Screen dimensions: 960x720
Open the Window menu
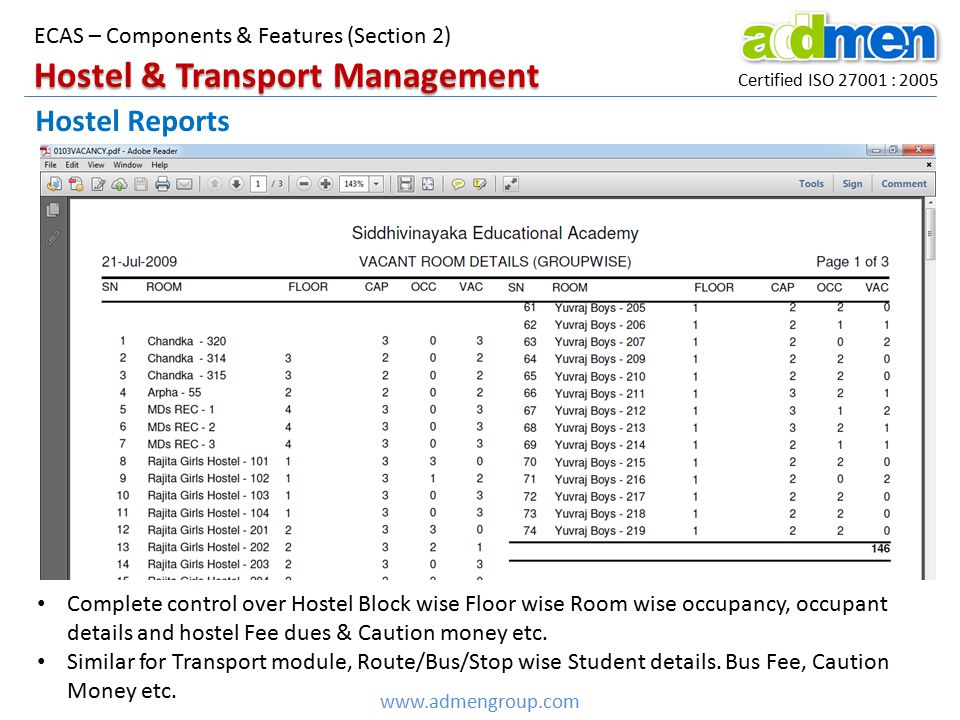click(x=127, y=165)
